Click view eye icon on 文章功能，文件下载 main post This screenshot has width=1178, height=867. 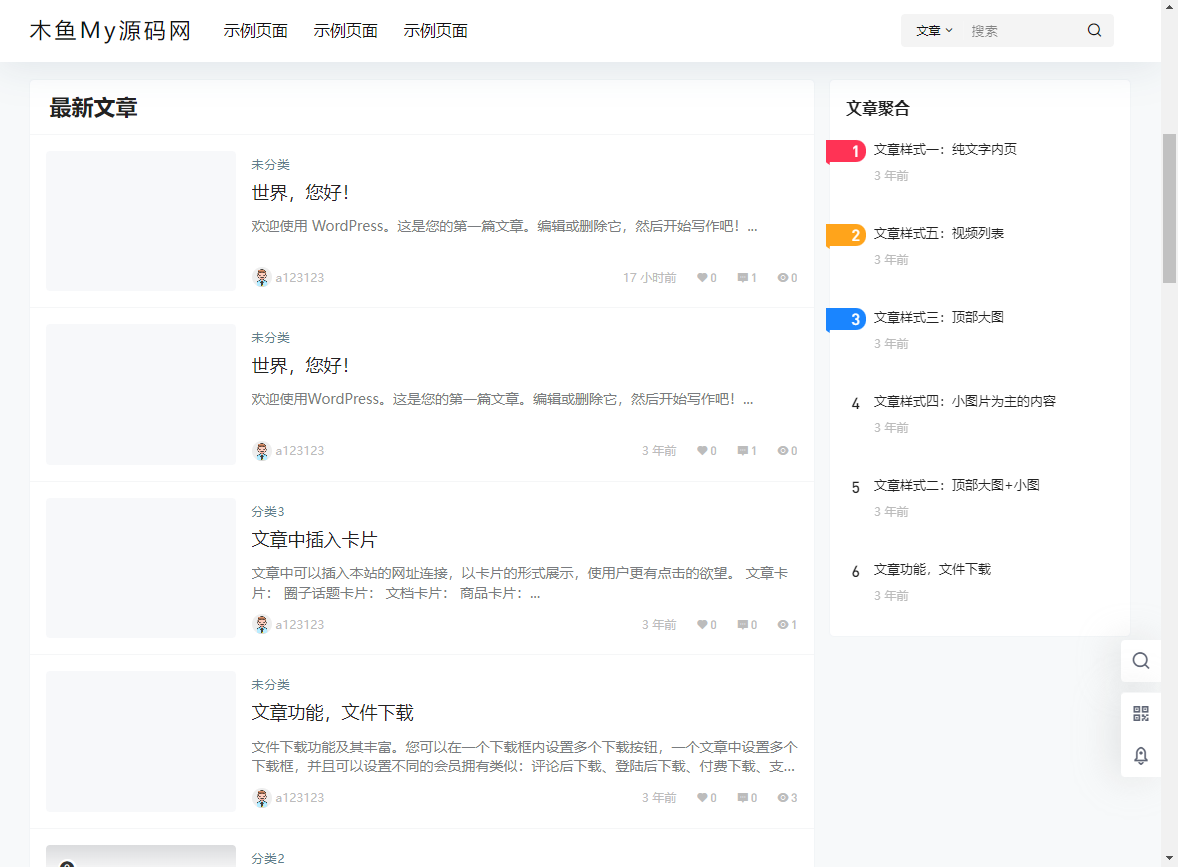click(782, 797)
